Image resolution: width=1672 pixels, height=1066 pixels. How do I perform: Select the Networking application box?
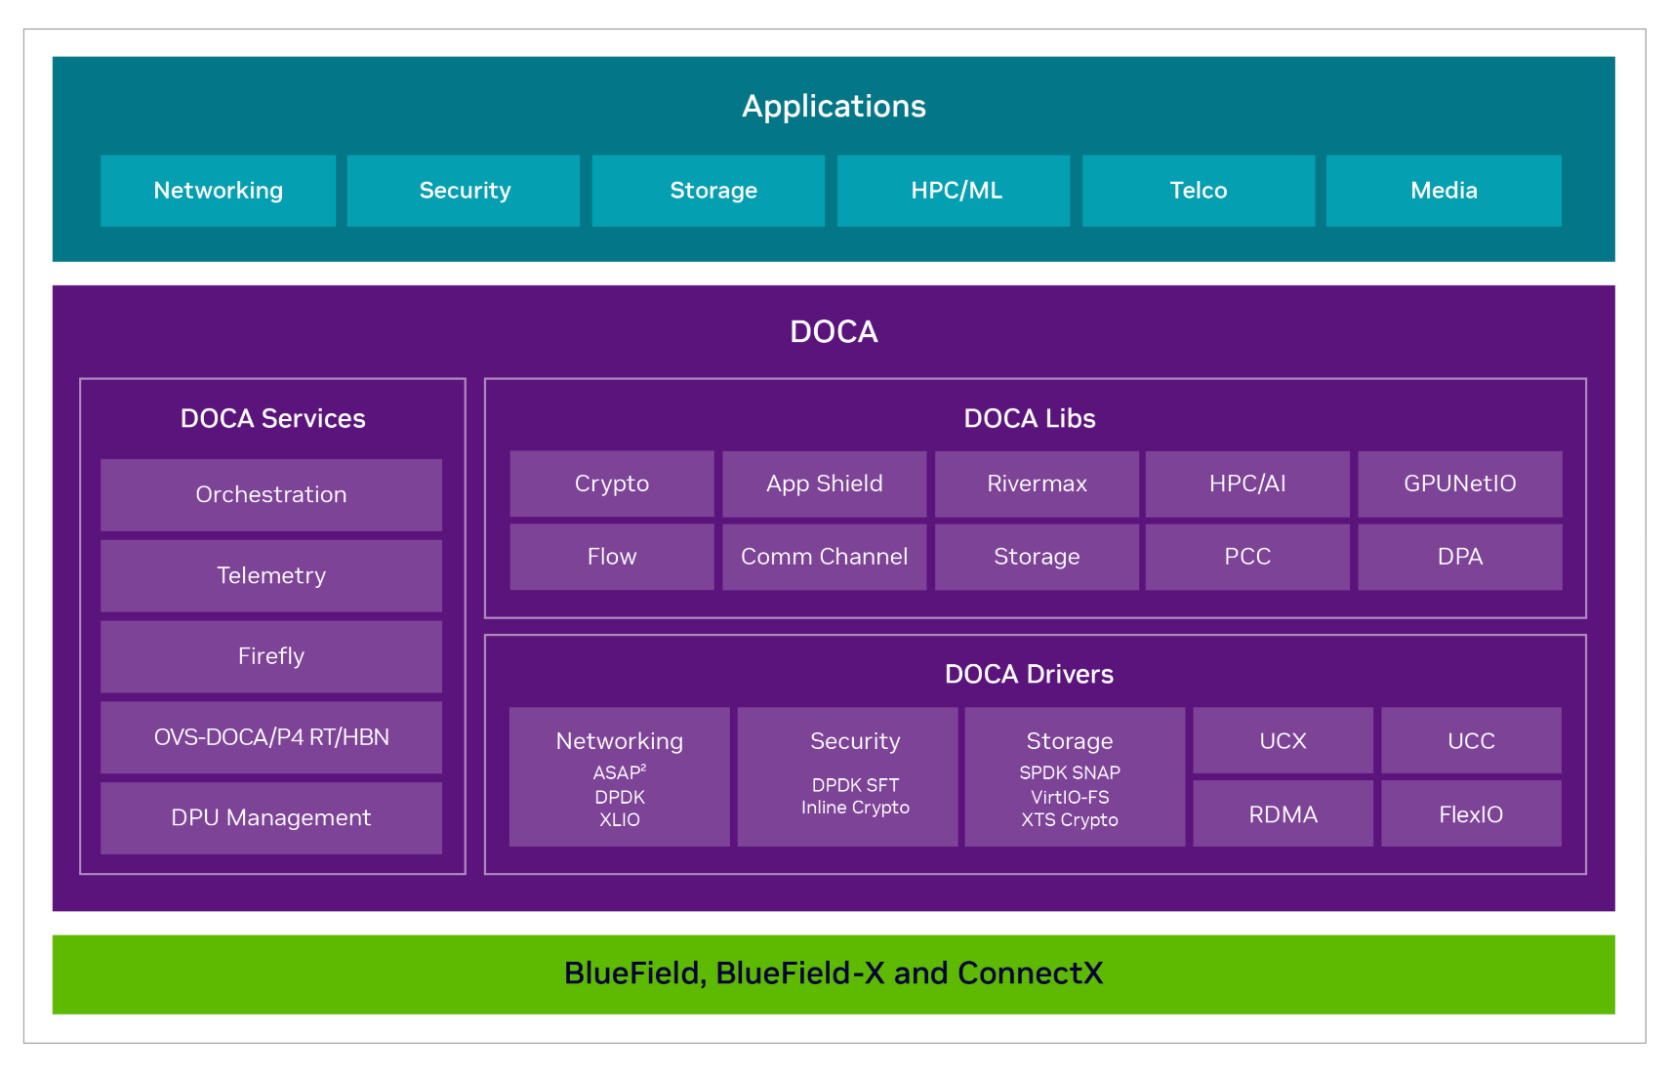point(218,190)
